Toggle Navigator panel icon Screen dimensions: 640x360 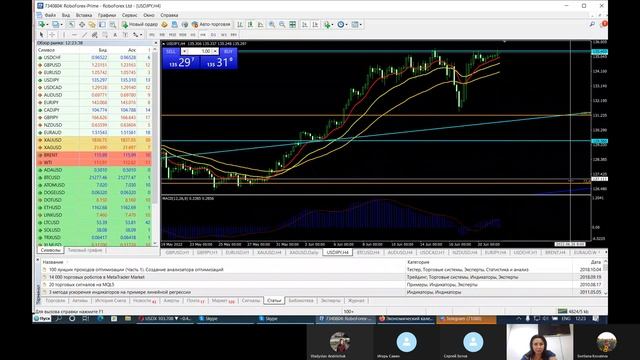point(92,24)
